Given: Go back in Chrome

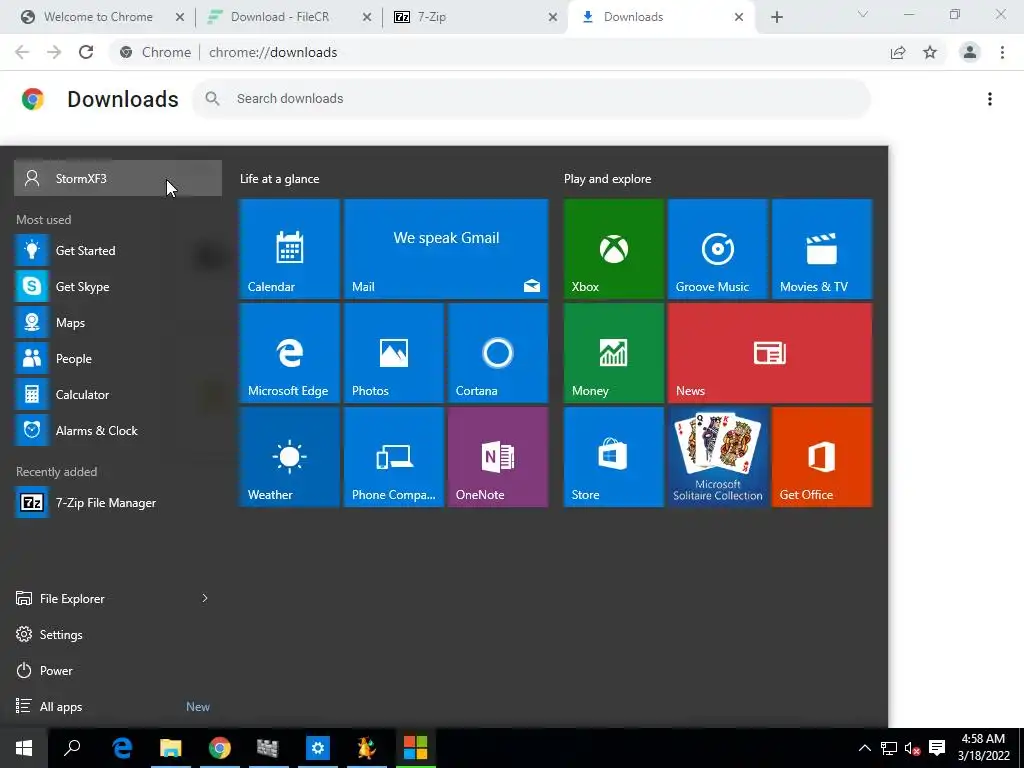Looking at the screenshot, I should pyautogui.click(x=22, y=52).
